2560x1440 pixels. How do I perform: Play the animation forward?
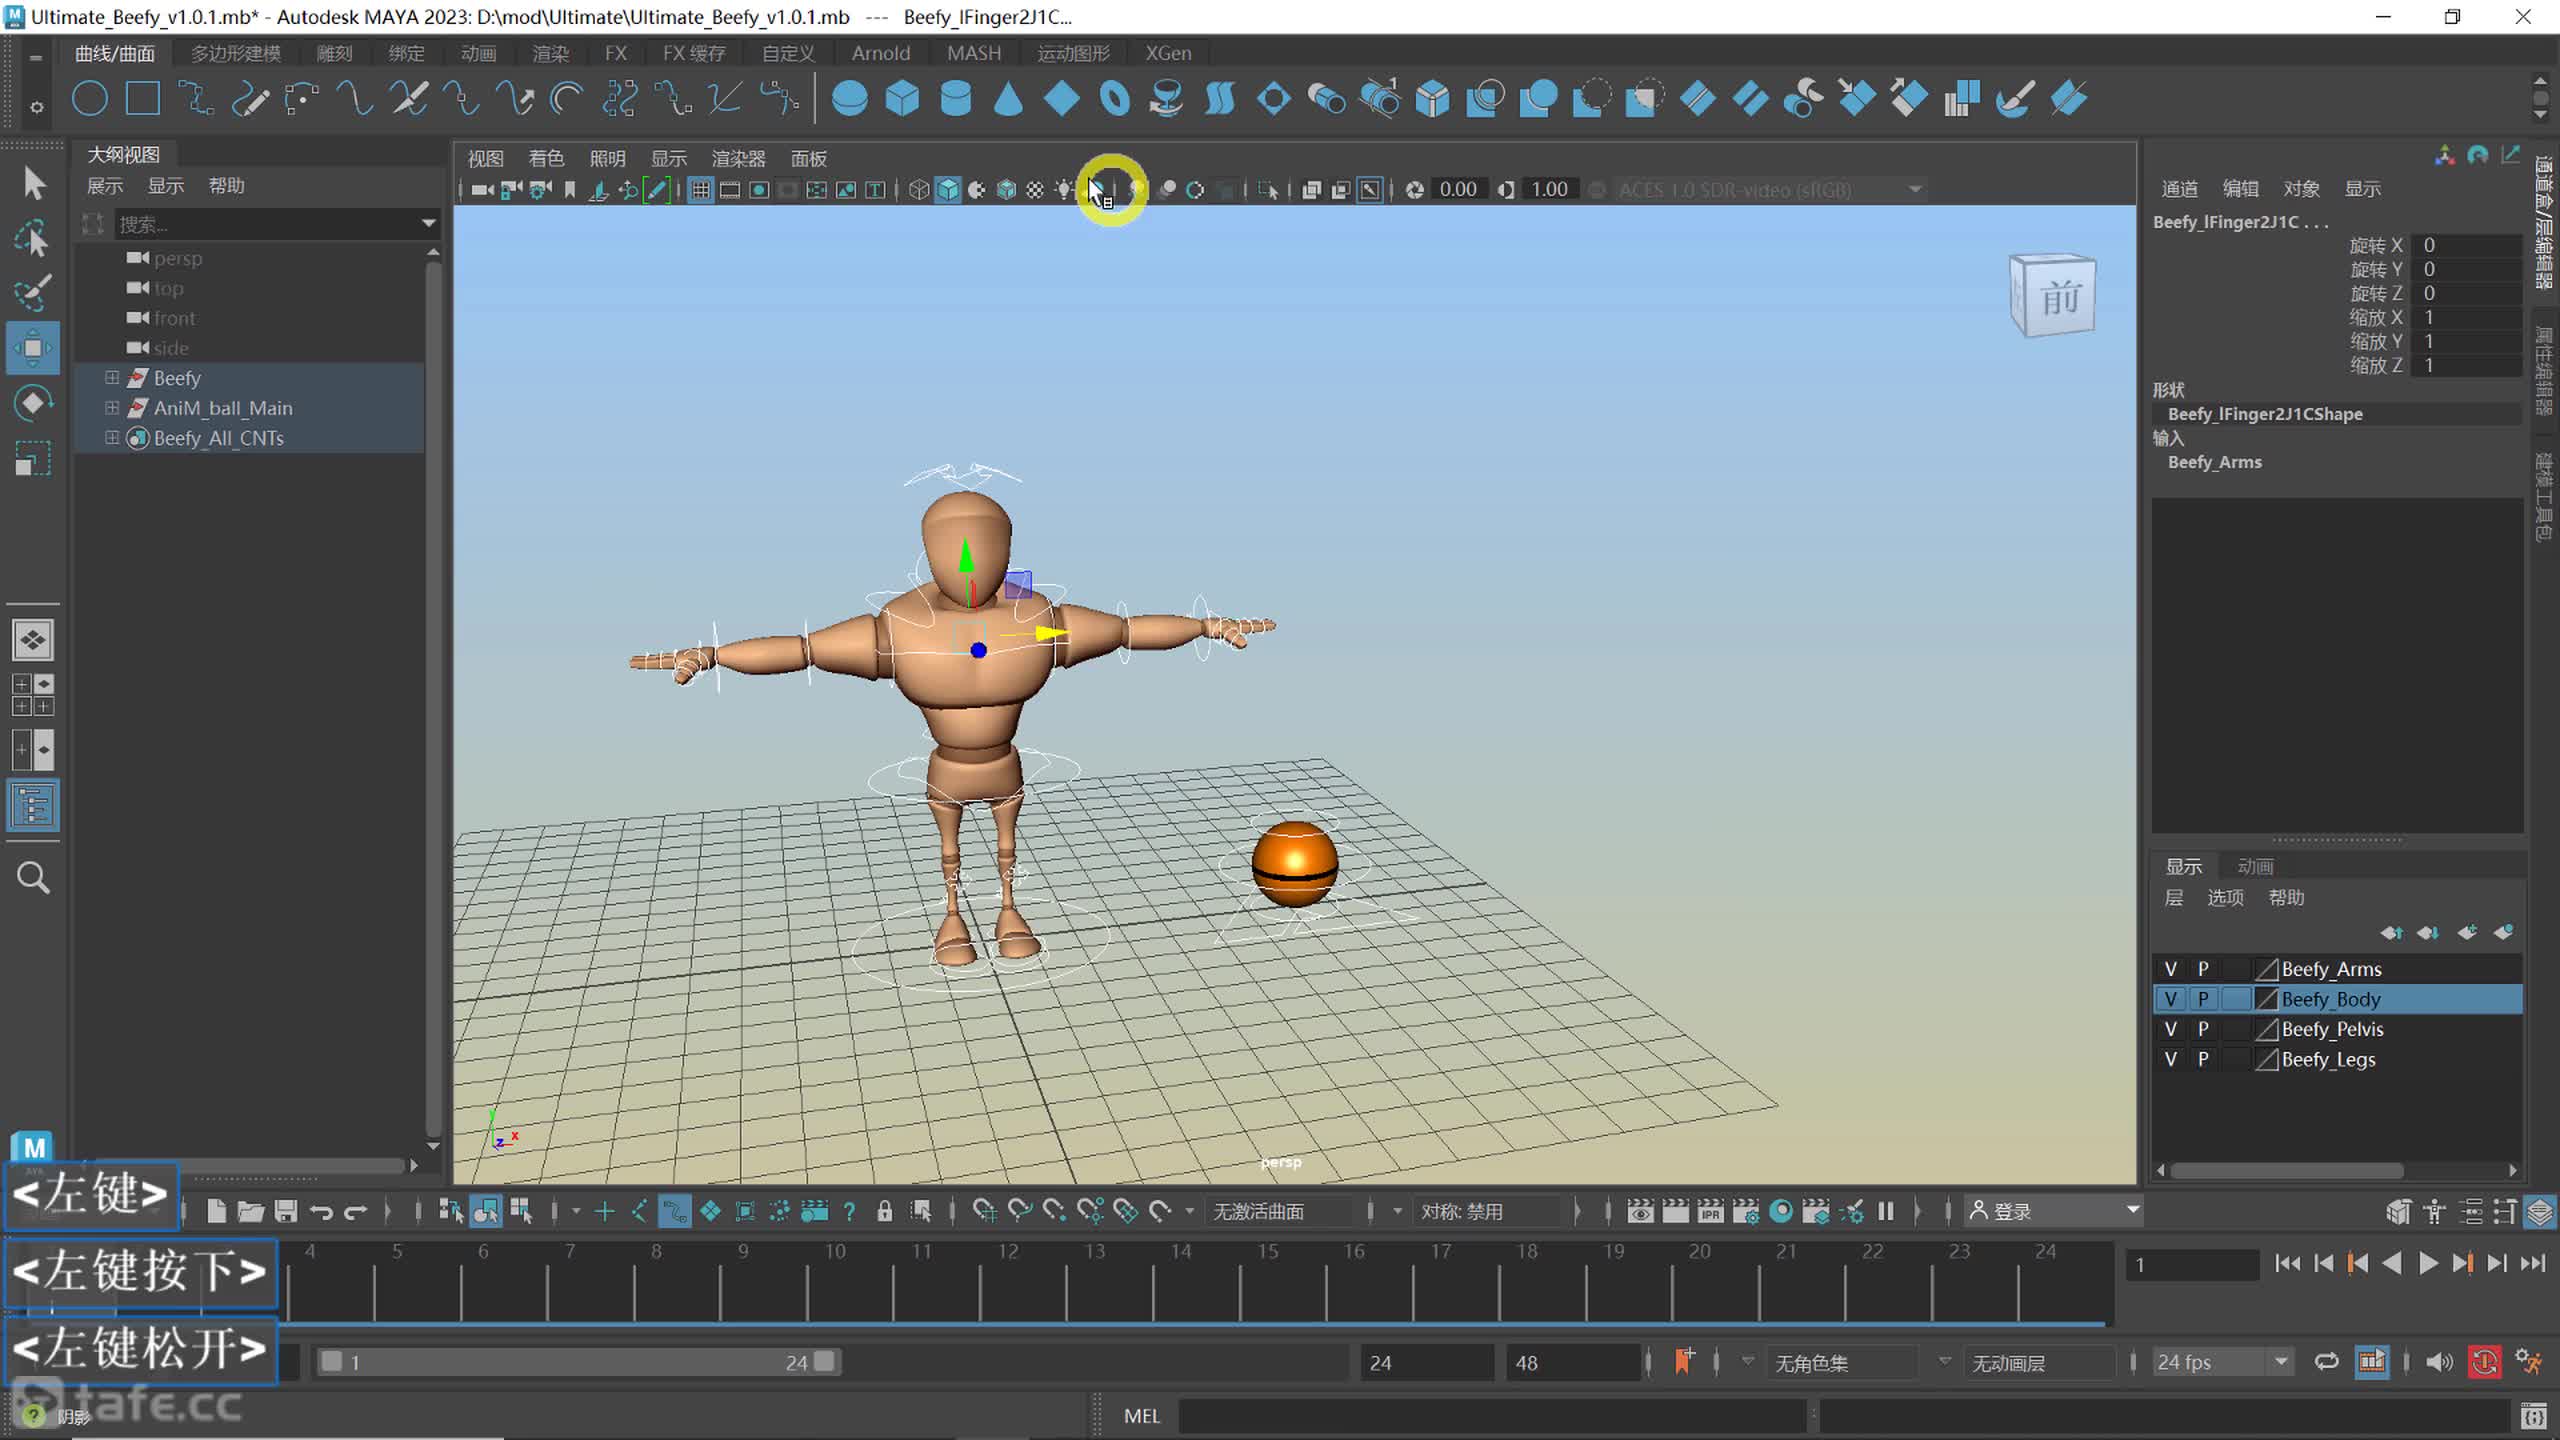click(x=2427, y=1263)
